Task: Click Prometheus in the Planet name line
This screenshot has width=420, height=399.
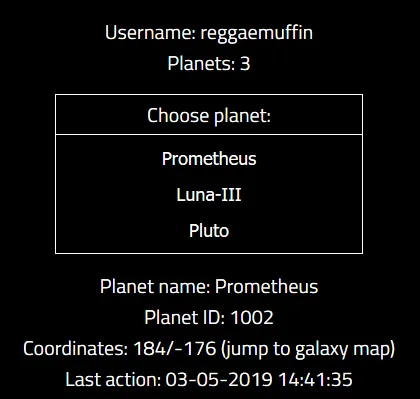Action: coord(266,287)
